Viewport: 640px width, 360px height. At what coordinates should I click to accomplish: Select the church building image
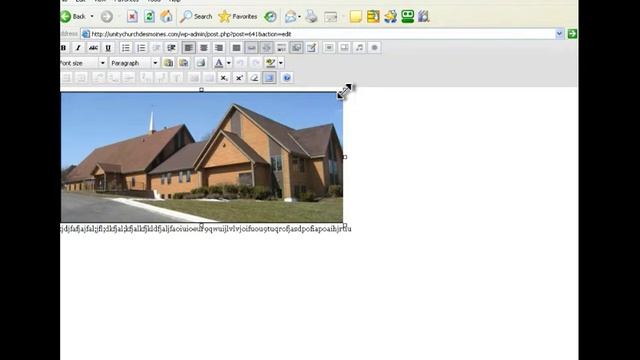(202, 157)
